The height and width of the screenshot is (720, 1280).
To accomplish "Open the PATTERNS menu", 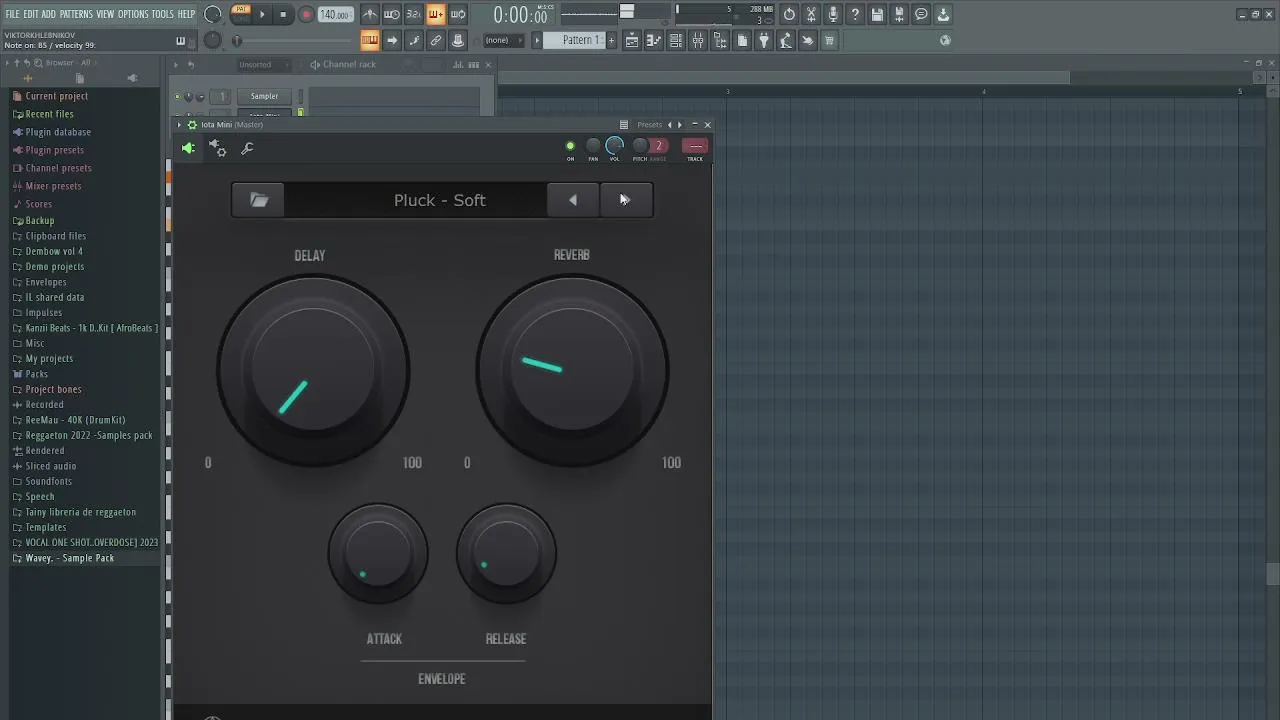I will click(76, 14).
